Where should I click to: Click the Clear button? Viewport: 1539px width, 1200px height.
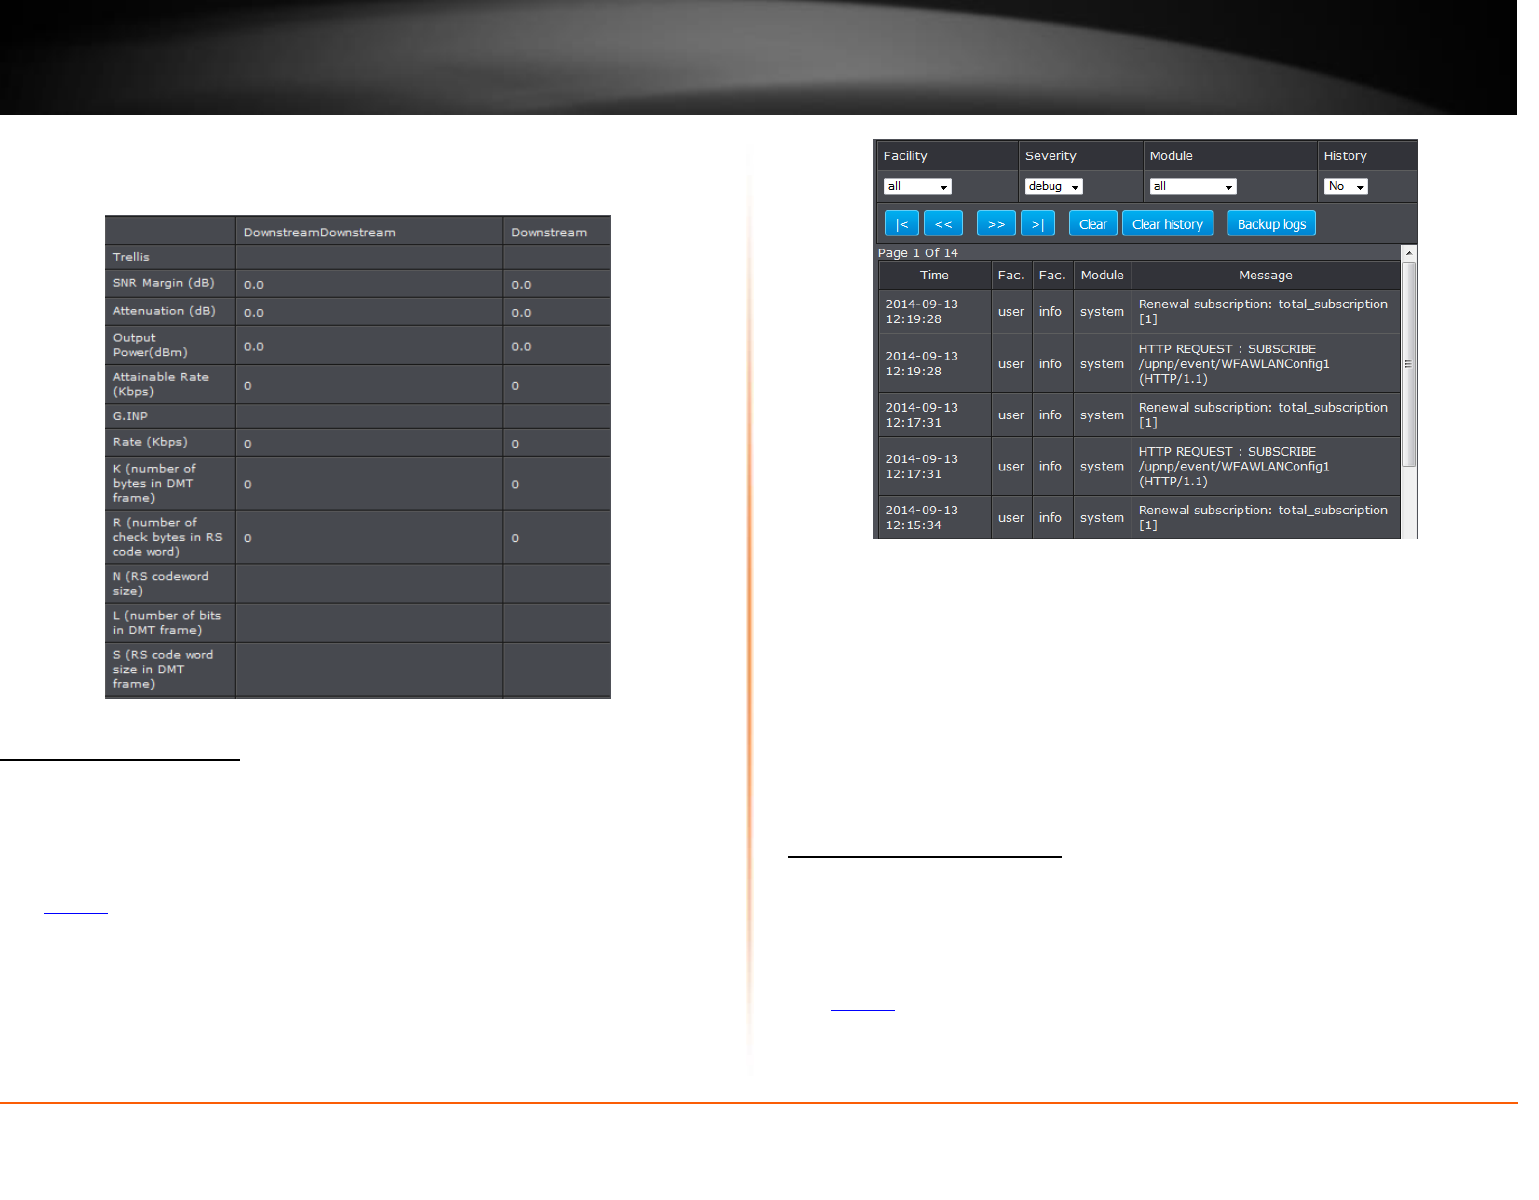tap(1092, 224)
